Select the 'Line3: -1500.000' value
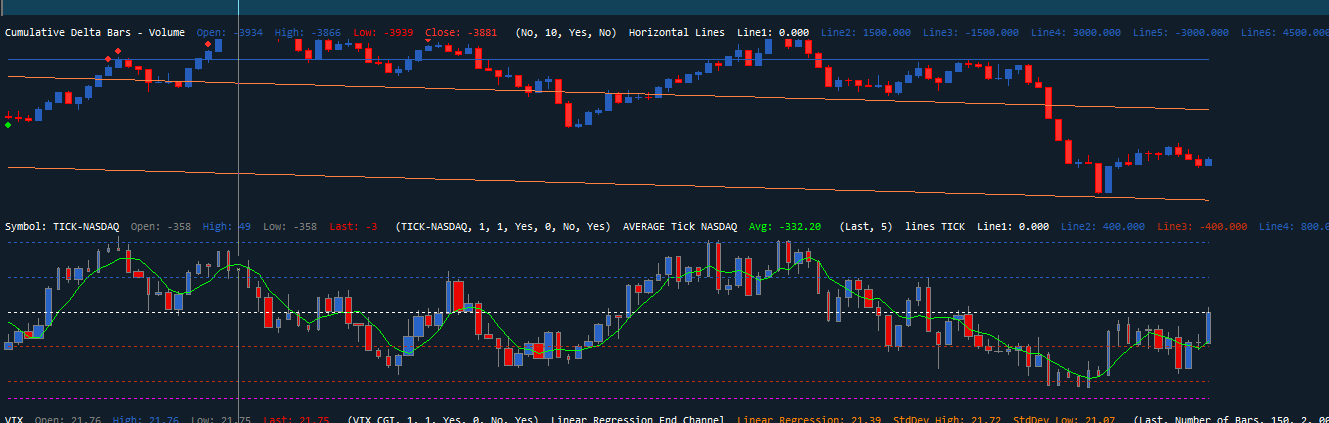Image resolution: width=1329 pixels, height=423 pixels. (x=973, y=33)
